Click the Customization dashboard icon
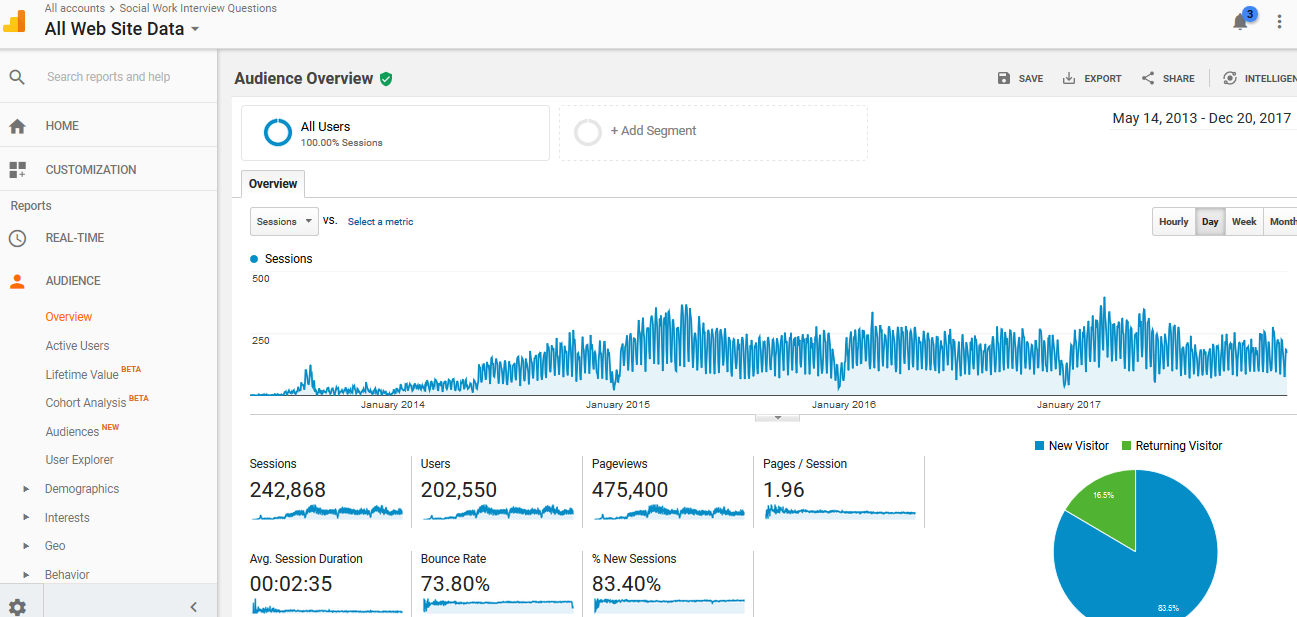 pyautogui.click(x=17, y=170)
